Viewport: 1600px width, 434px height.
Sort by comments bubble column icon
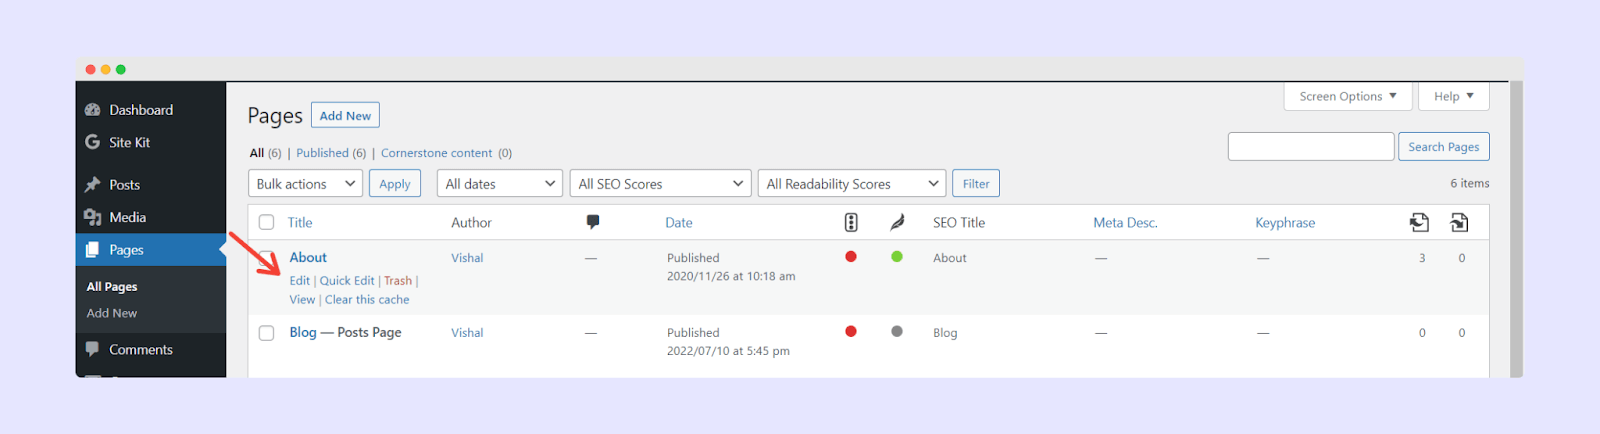click(593, 222)
